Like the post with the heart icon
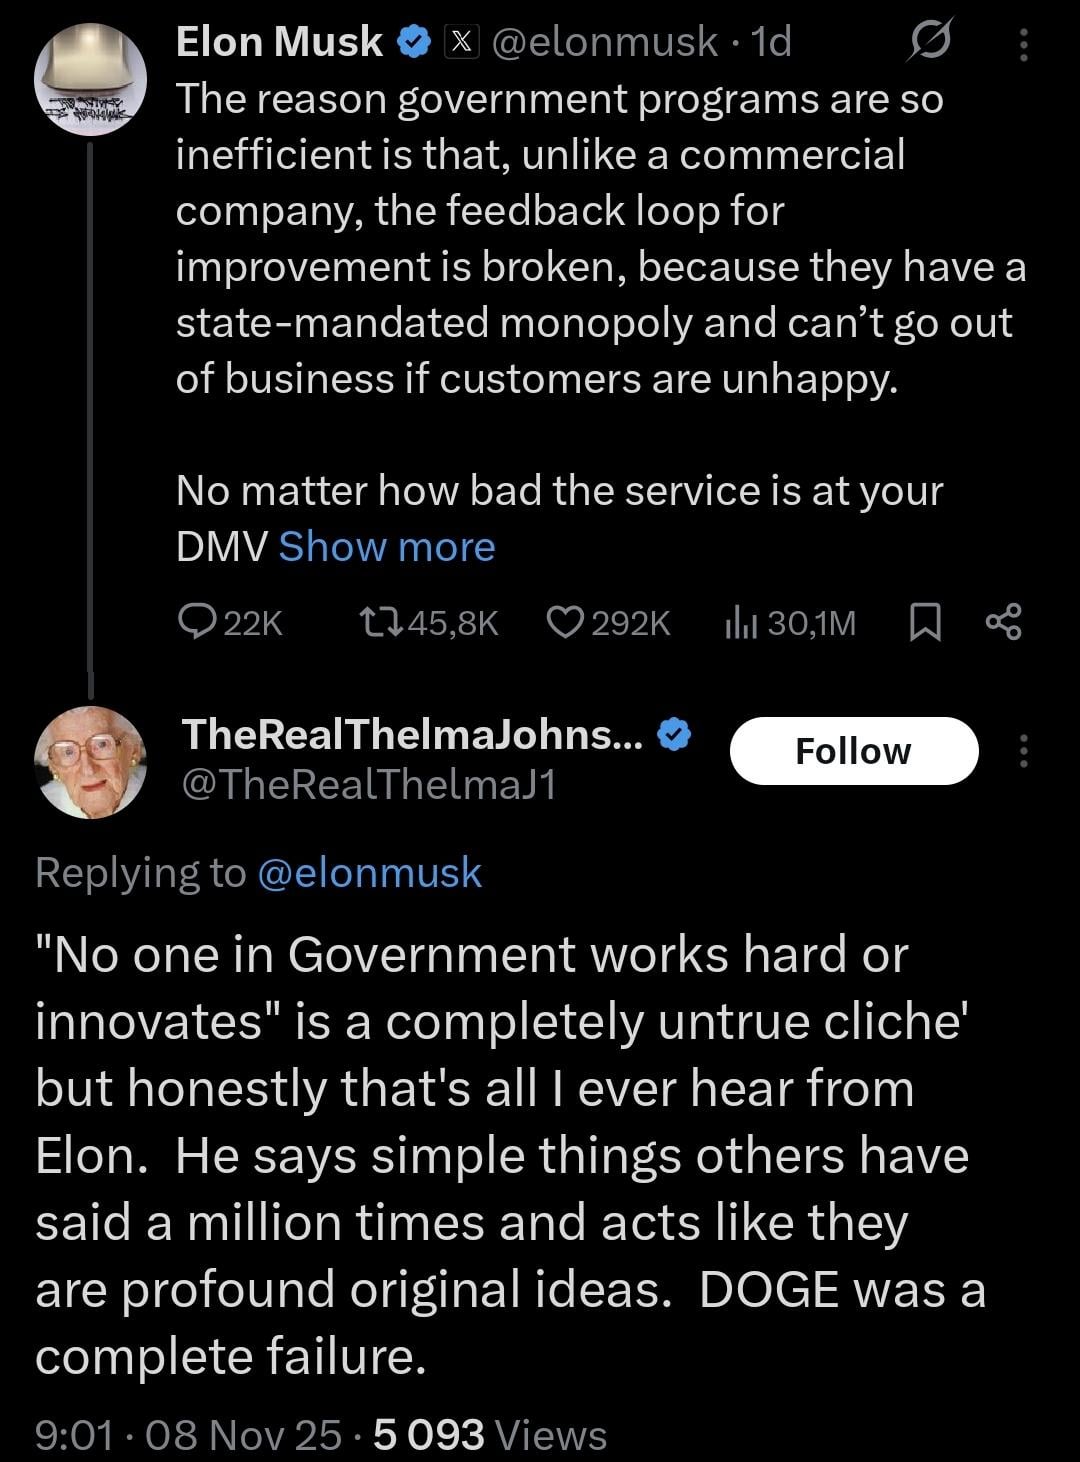Screen dimensions: 1080x1462 coord(565,623)
